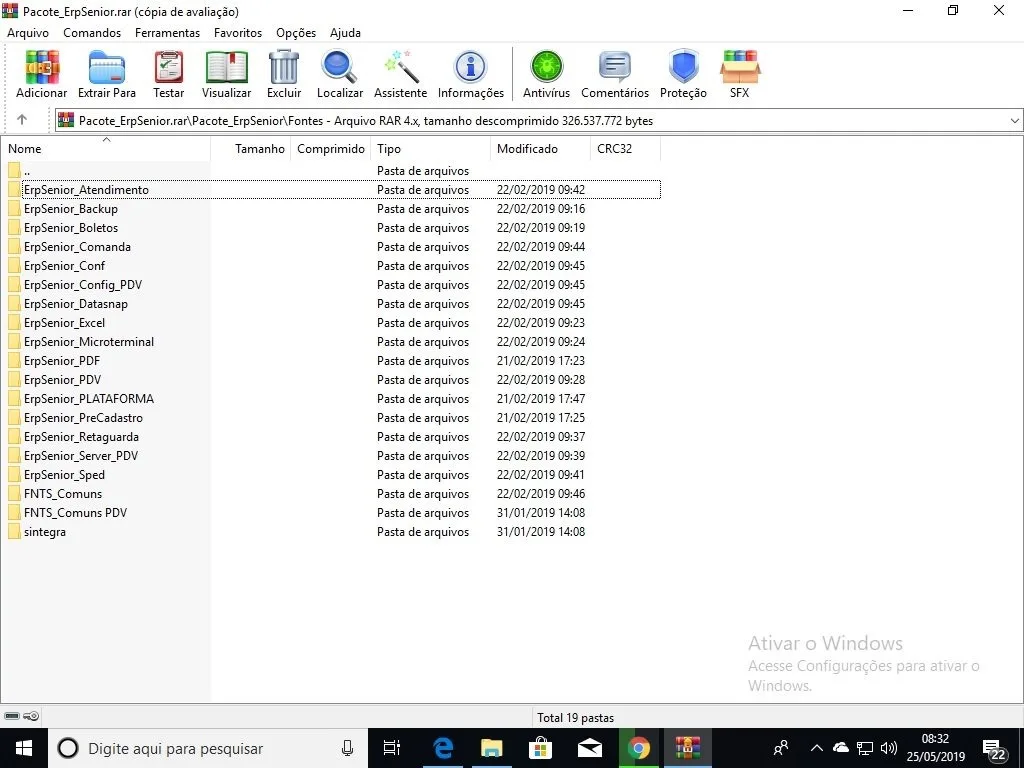Open the Comandos menu

point(92,33)
